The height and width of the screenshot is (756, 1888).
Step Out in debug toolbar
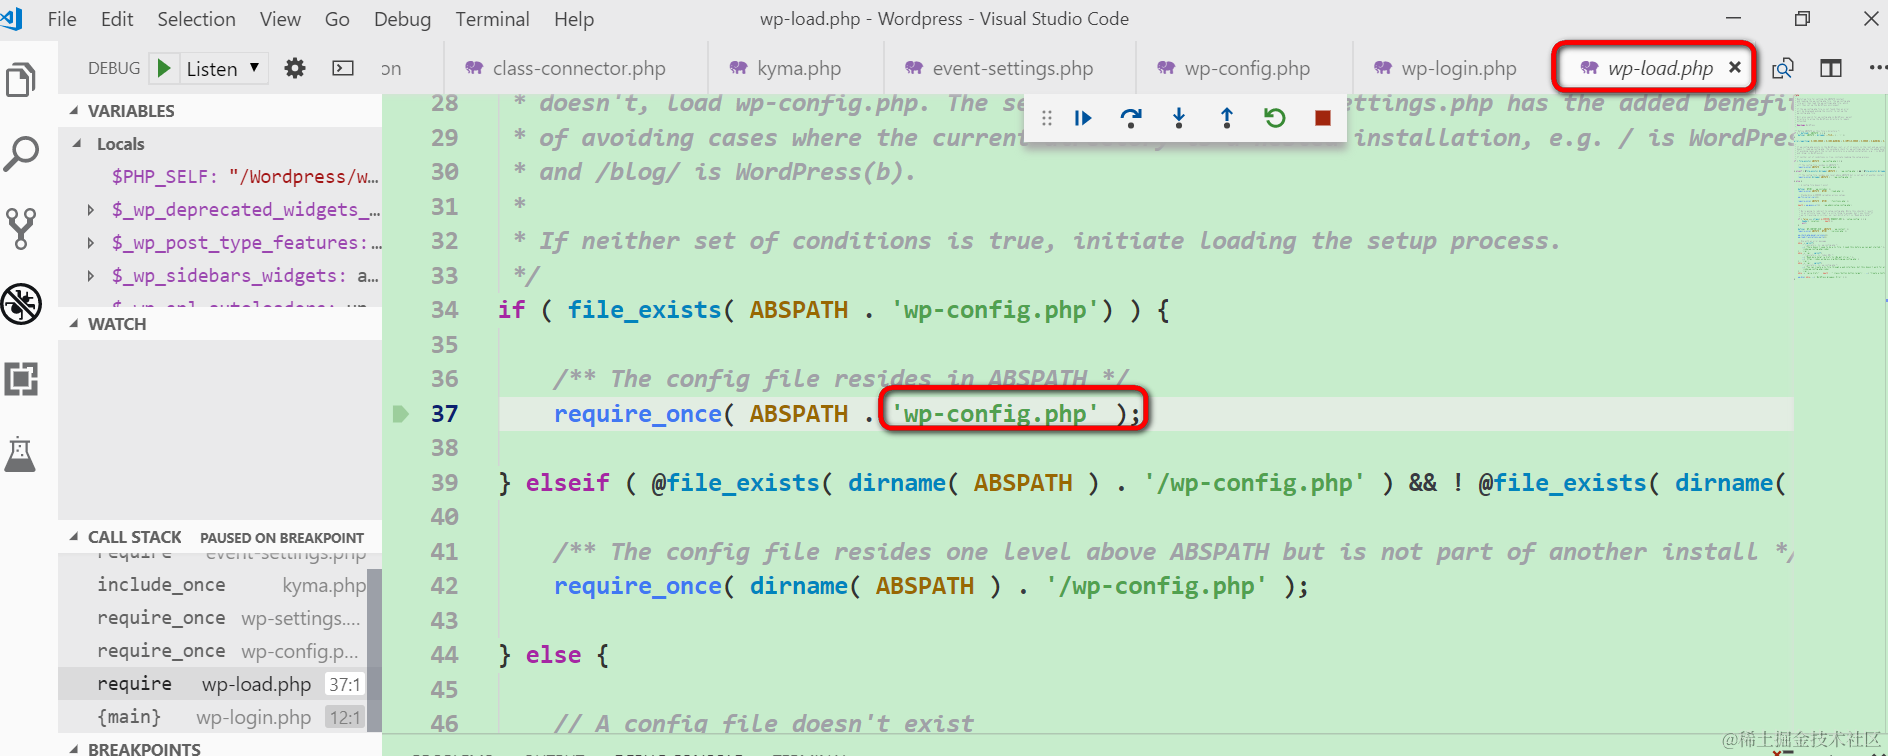[1227, 118]
